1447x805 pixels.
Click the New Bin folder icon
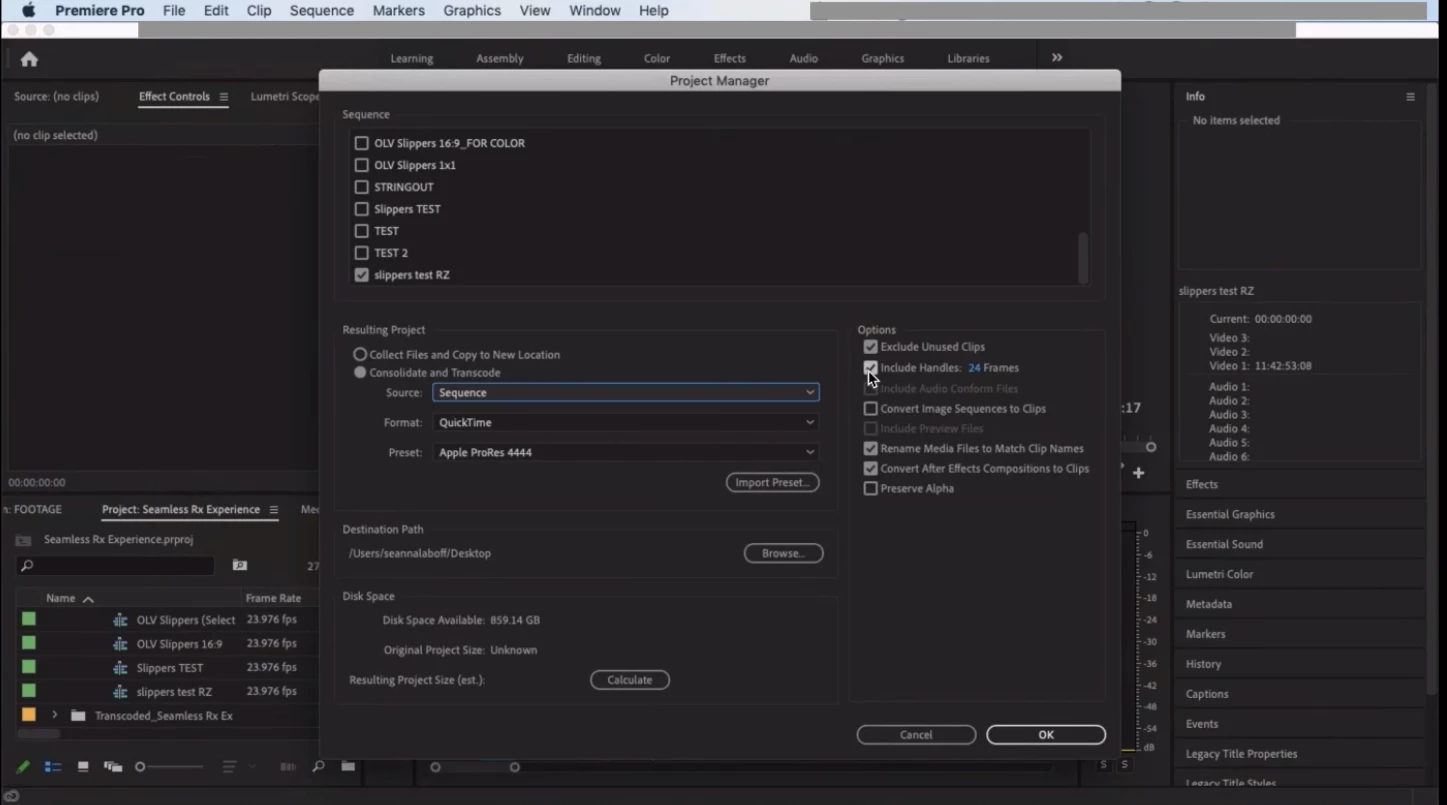347,767
